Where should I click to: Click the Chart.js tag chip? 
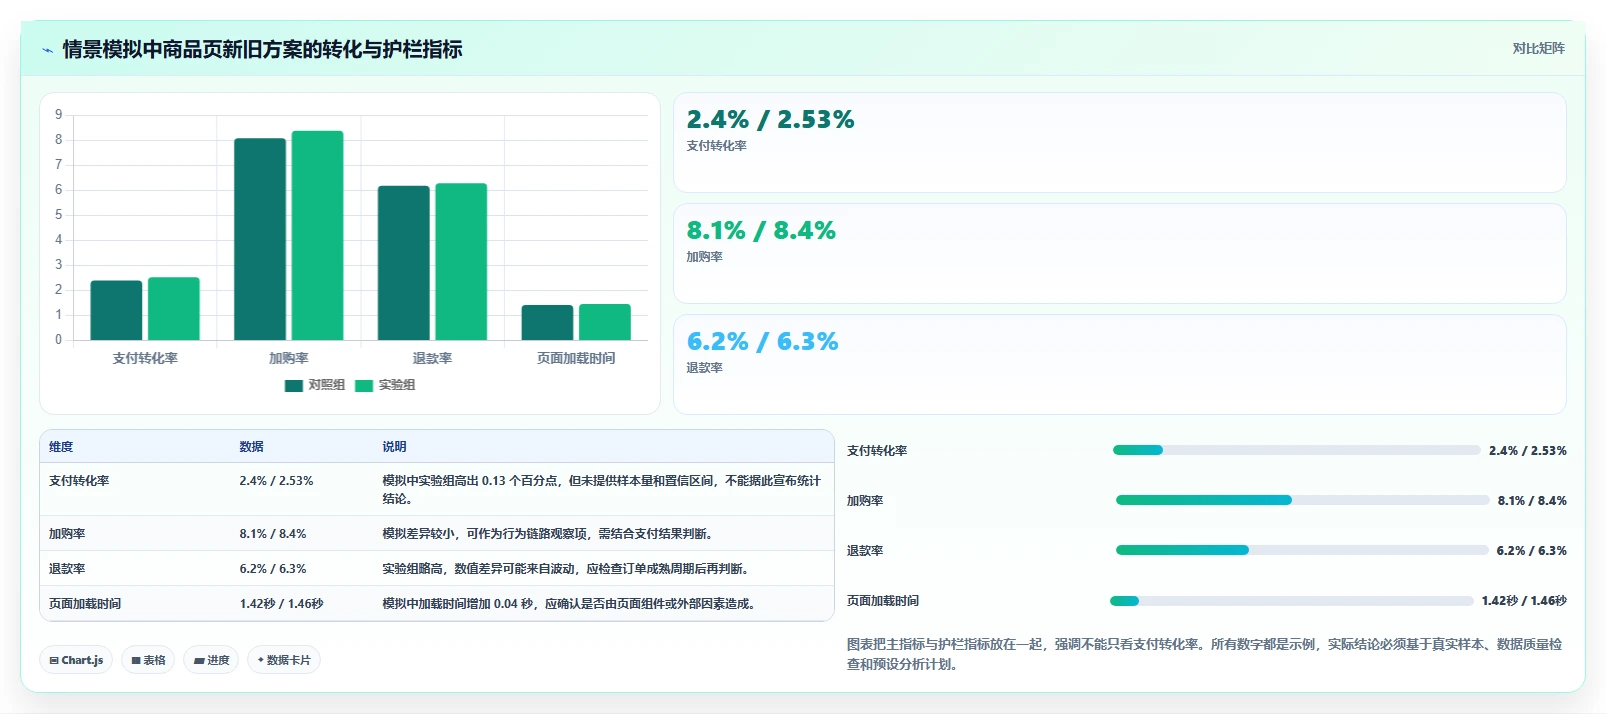(76, 660)
